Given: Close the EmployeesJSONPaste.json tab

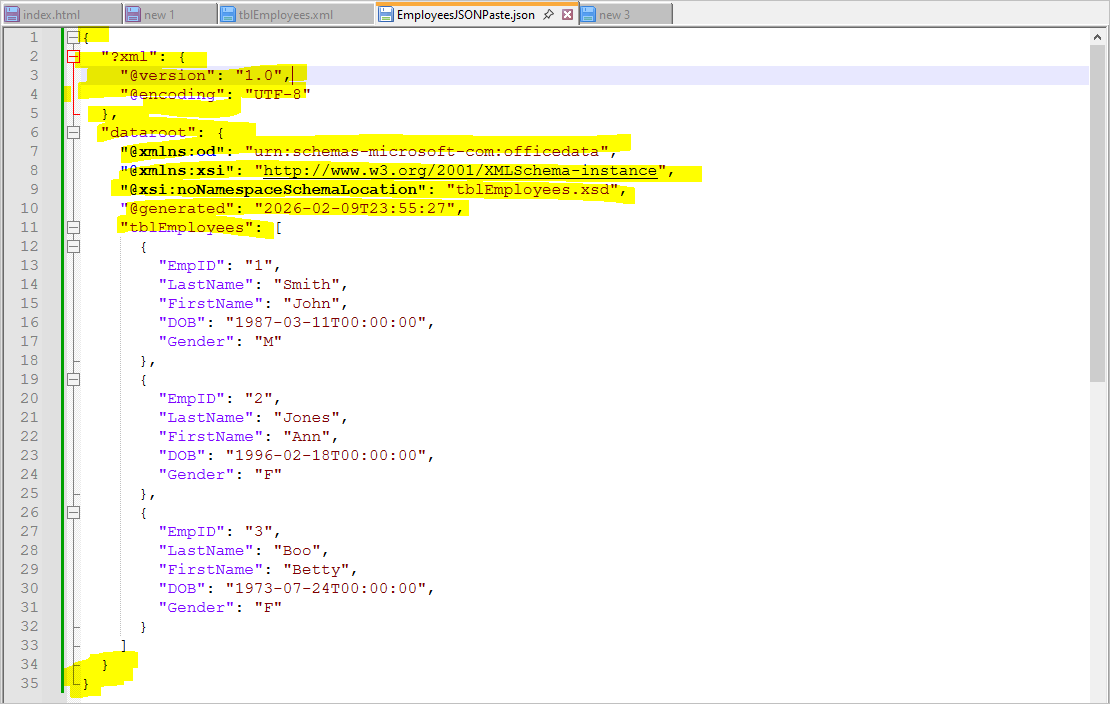Looking at the screenshot, I should [568, 14].
